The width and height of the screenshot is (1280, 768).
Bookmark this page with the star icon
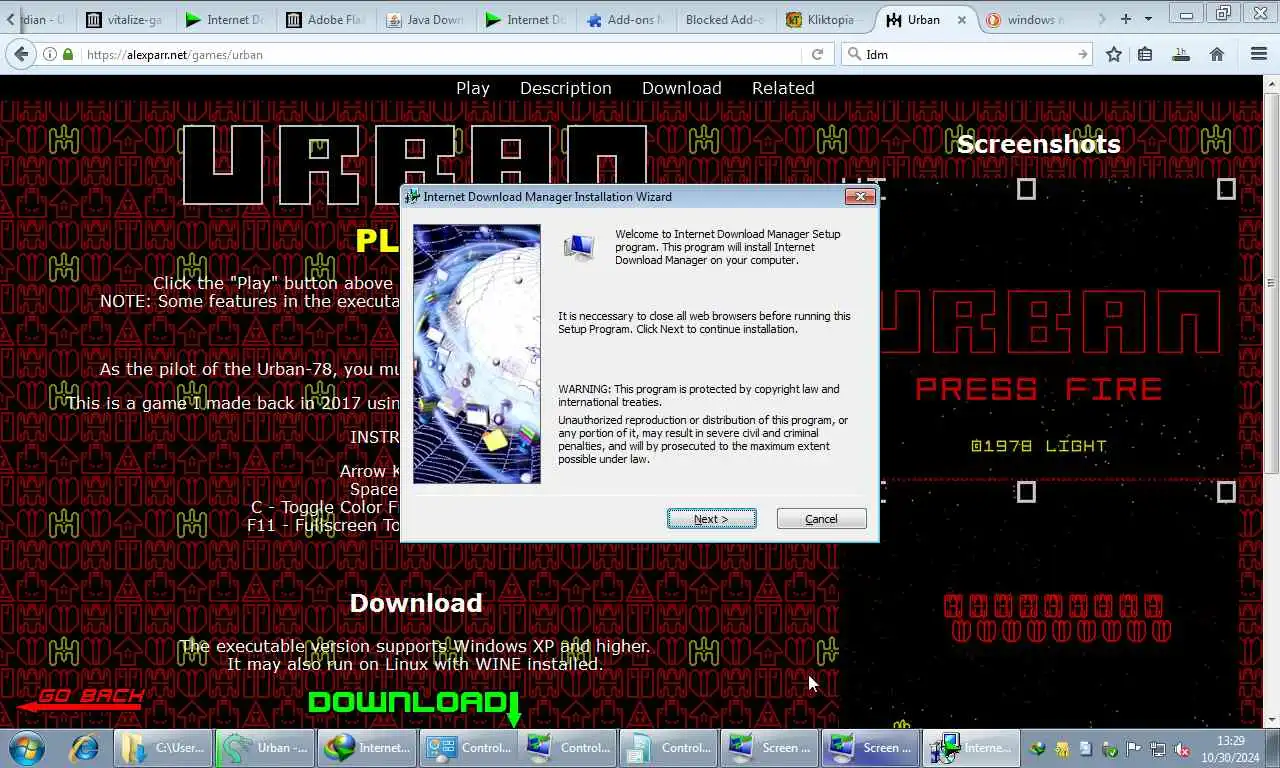[1114, 54]
